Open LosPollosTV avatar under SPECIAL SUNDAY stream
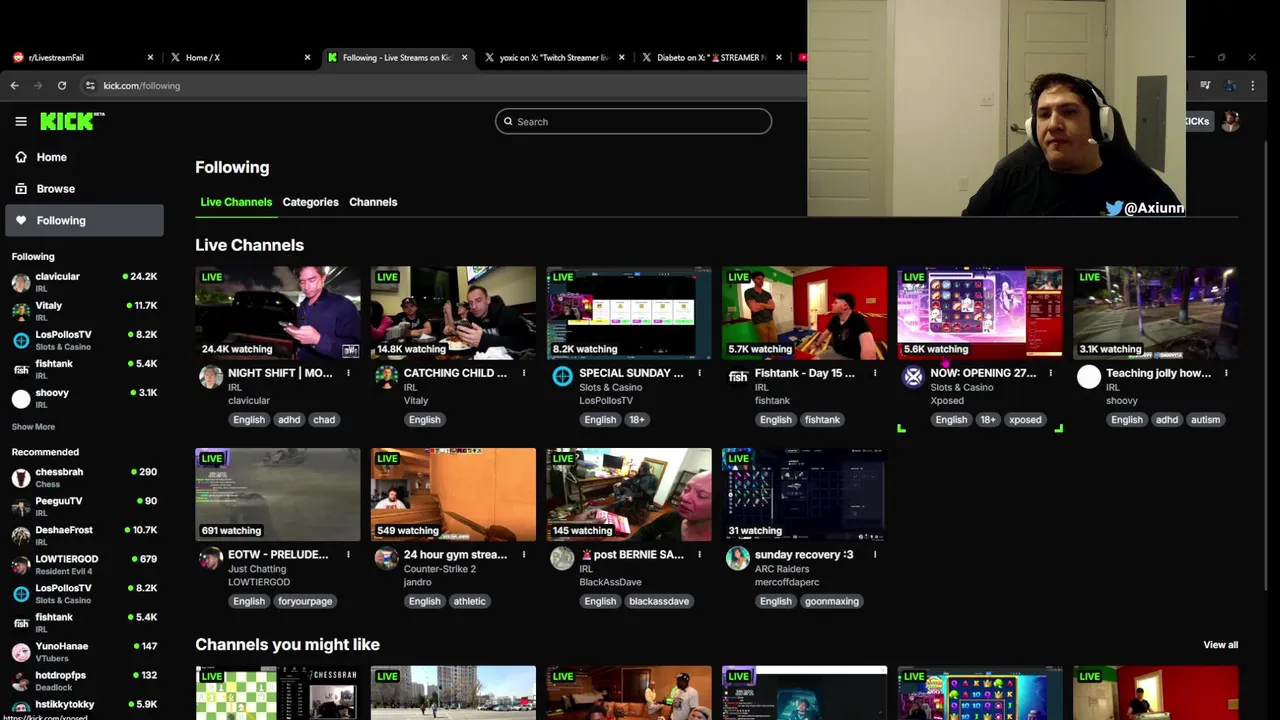 (x=562, y=377)
